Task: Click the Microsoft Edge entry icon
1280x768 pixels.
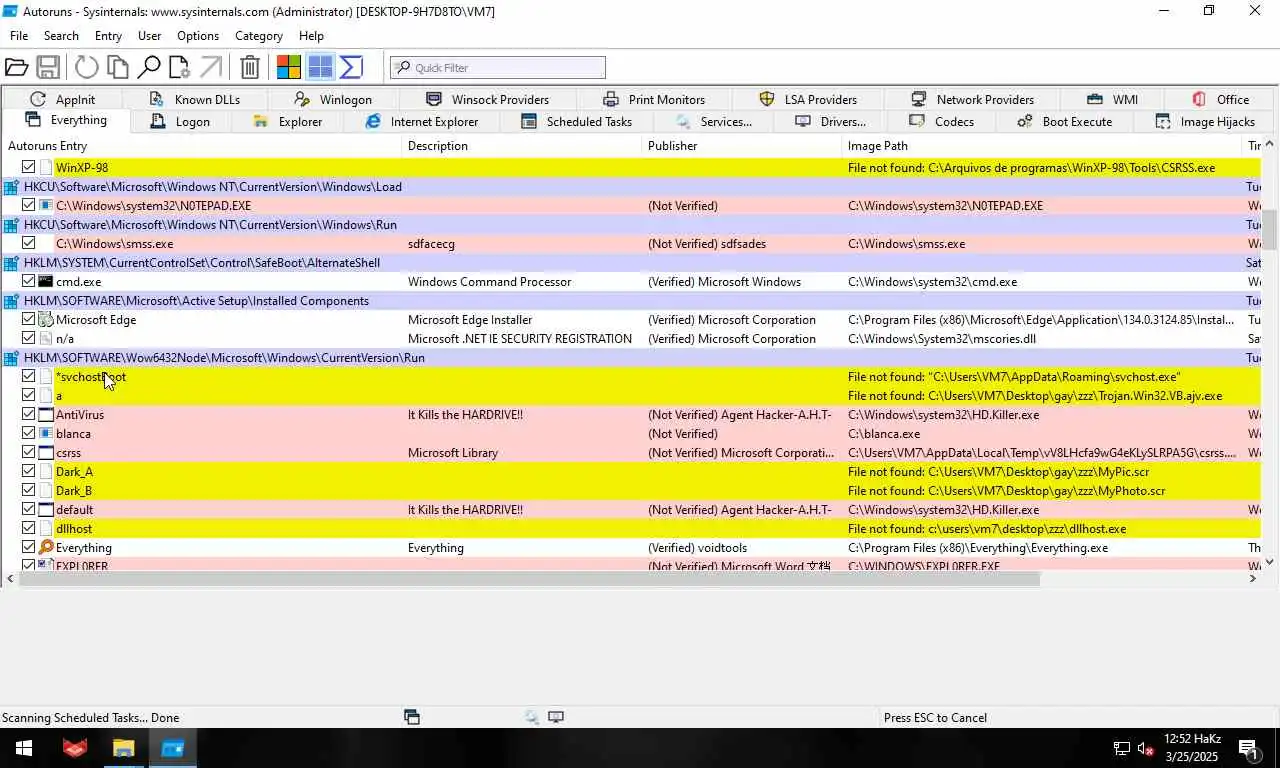Action: point(45,320)
